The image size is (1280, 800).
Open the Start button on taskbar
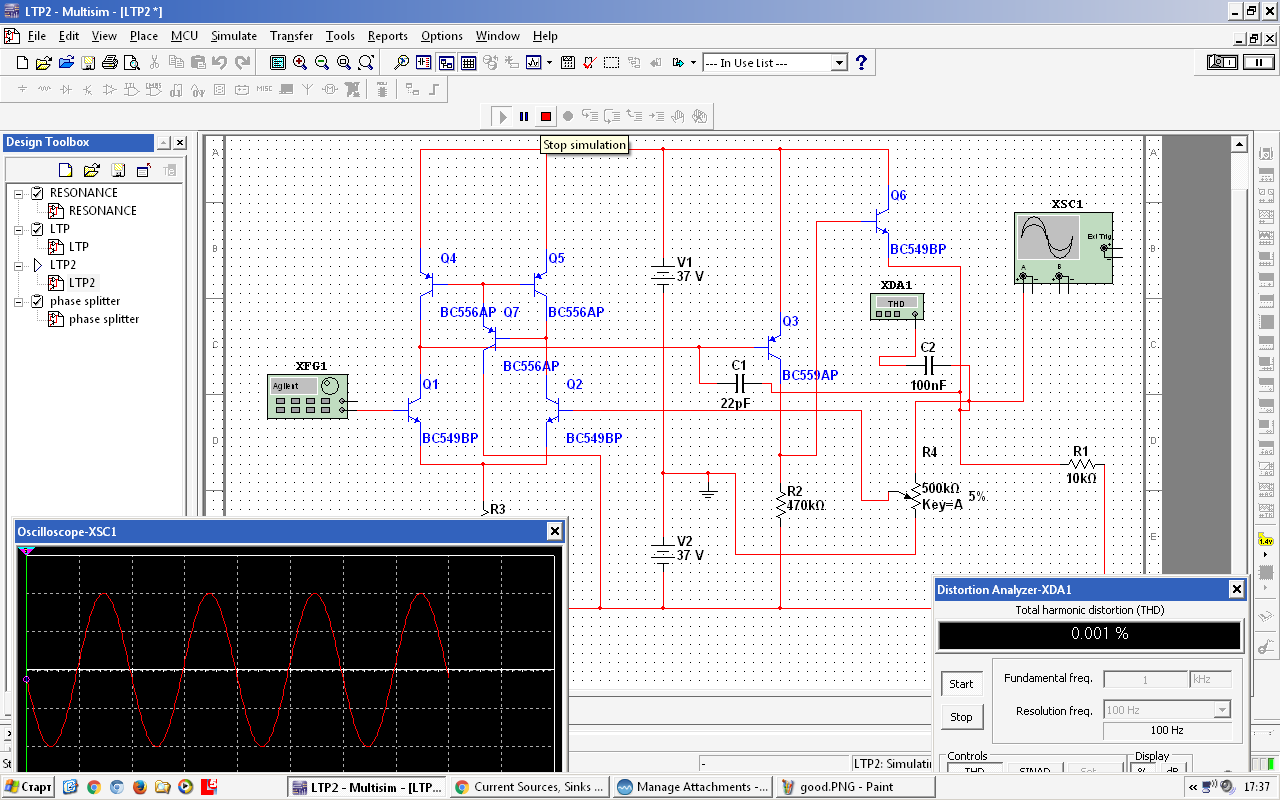27,787
